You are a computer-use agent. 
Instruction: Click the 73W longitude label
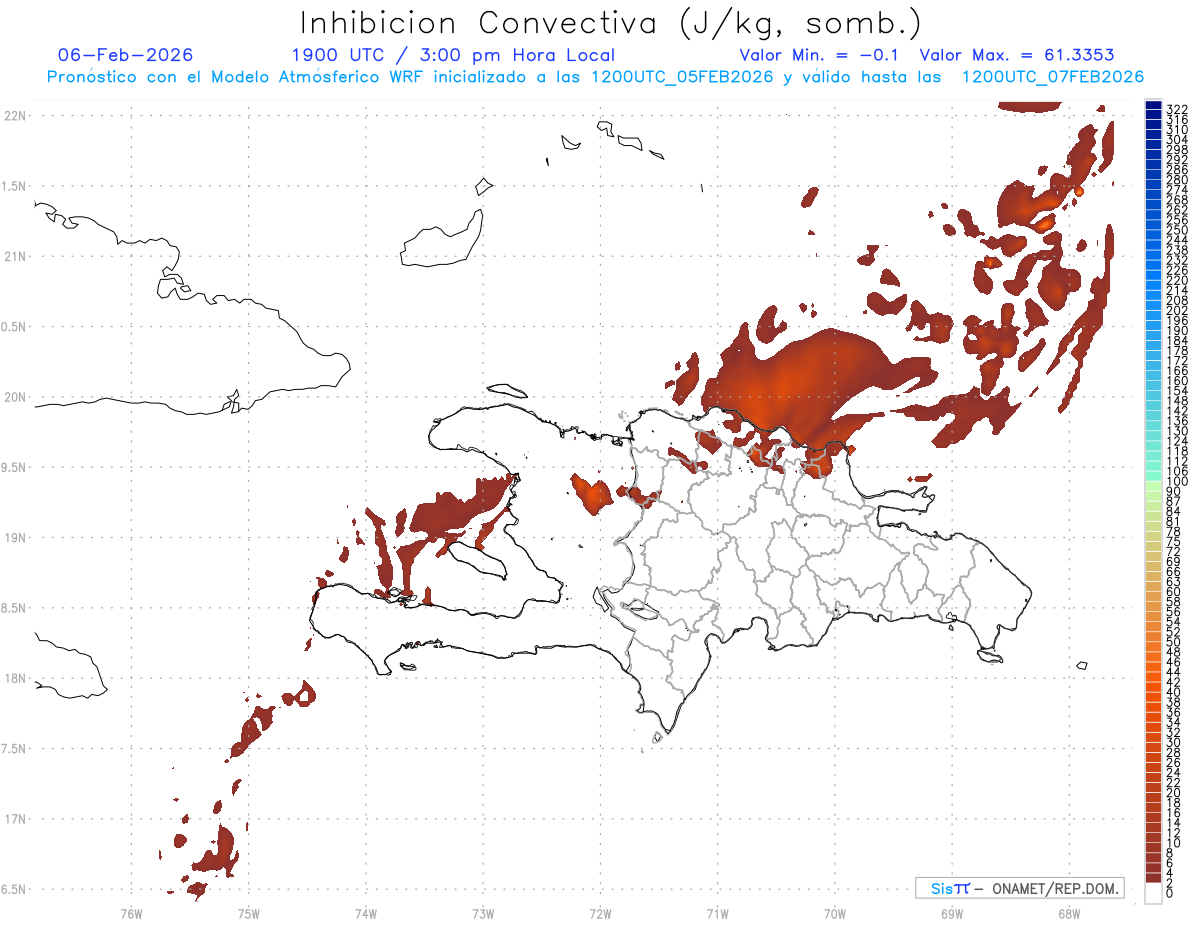click(483, 913)
